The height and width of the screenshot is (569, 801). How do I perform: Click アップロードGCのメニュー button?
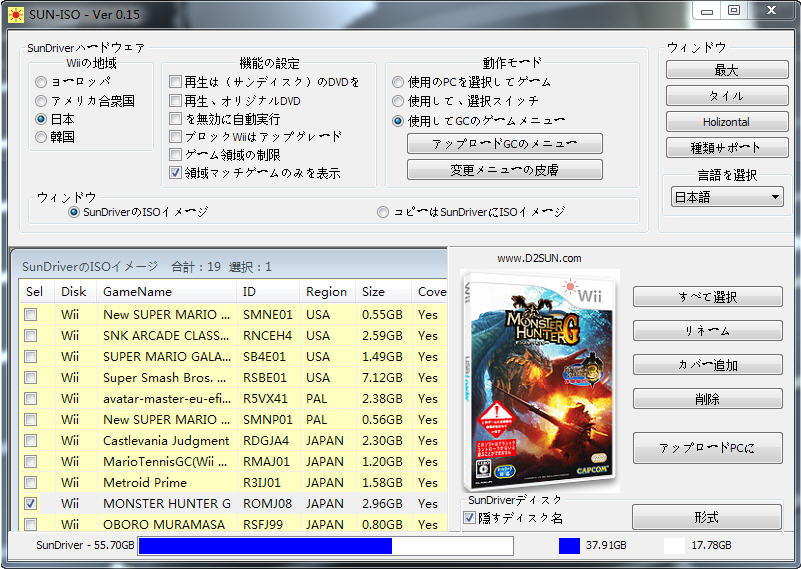click(x=505, y=144)
